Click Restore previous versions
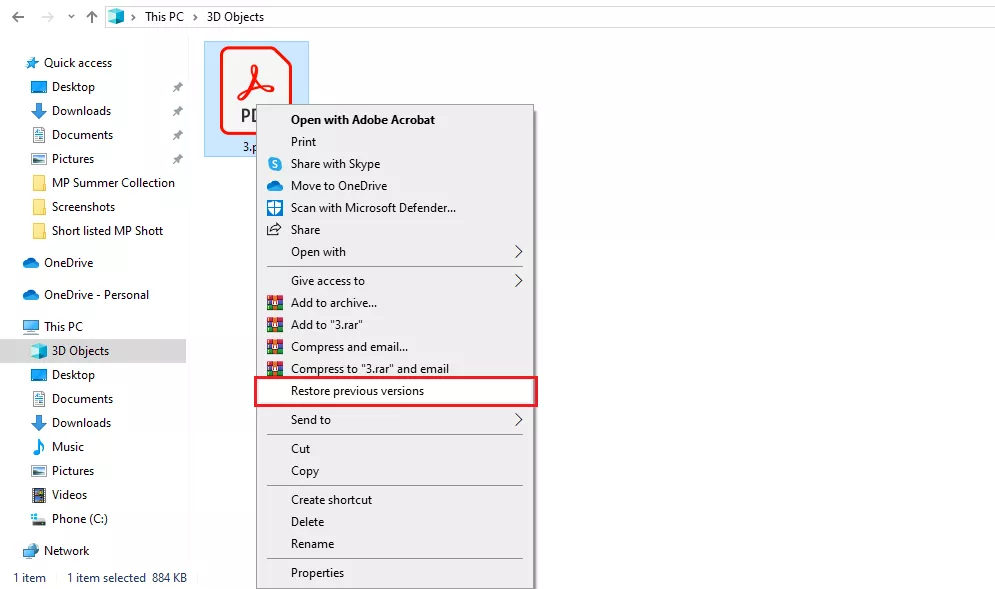The image size is (995, 589). click(x=356, y=390)
